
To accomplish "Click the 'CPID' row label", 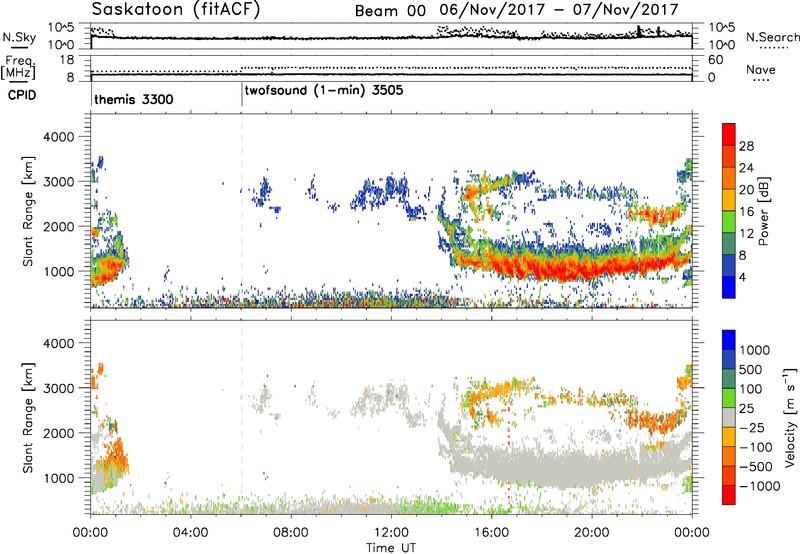I will (x=22, y=95).
